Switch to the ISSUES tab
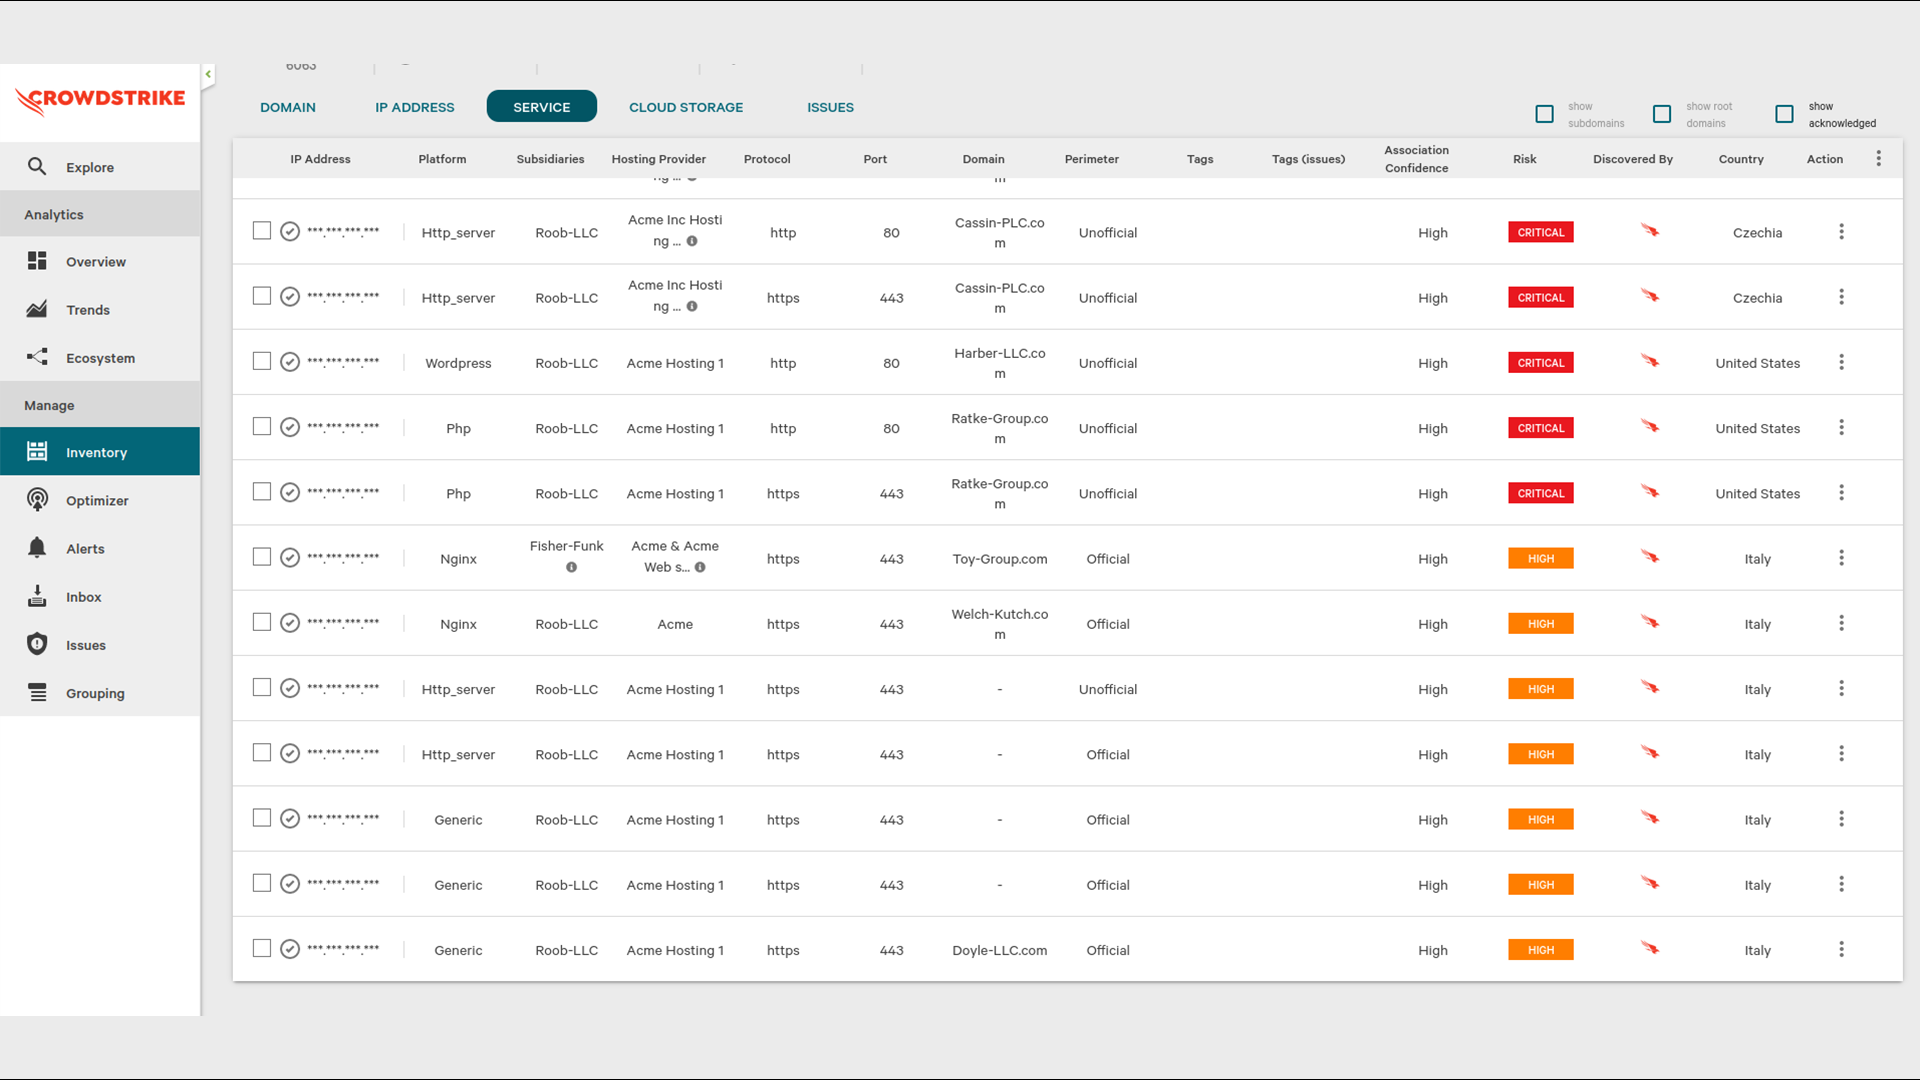The width and height of the screenshot is (1920, 1080). 831,107
